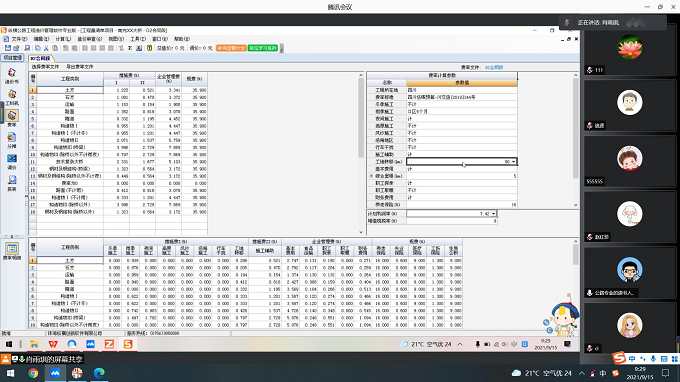Click the 企业管理费 column header in upper table
The width and height of the screenshot is (680, 382).
pos(169,78)
